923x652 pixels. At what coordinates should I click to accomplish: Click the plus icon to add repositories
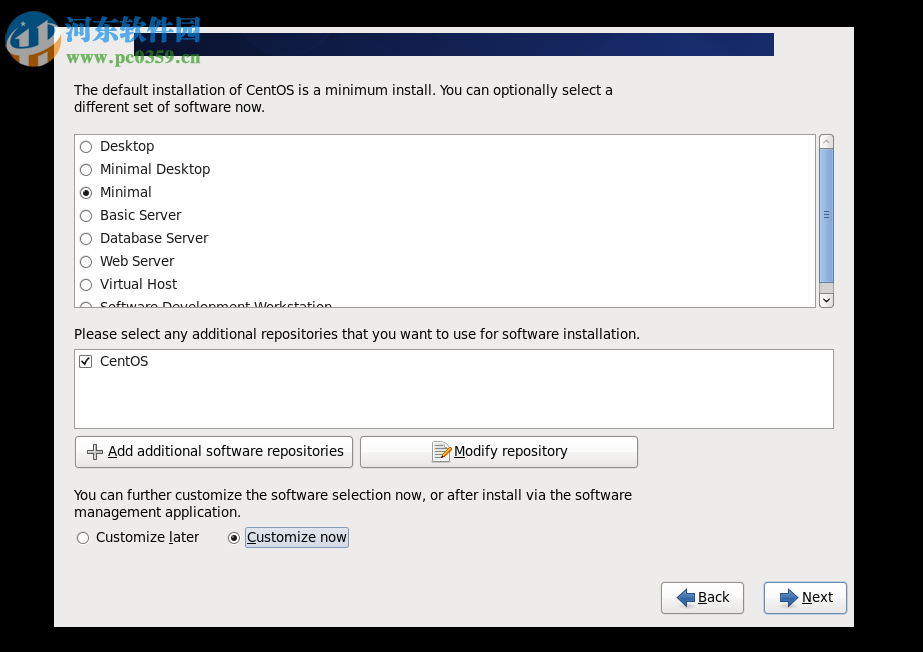(x=94, y=451)
